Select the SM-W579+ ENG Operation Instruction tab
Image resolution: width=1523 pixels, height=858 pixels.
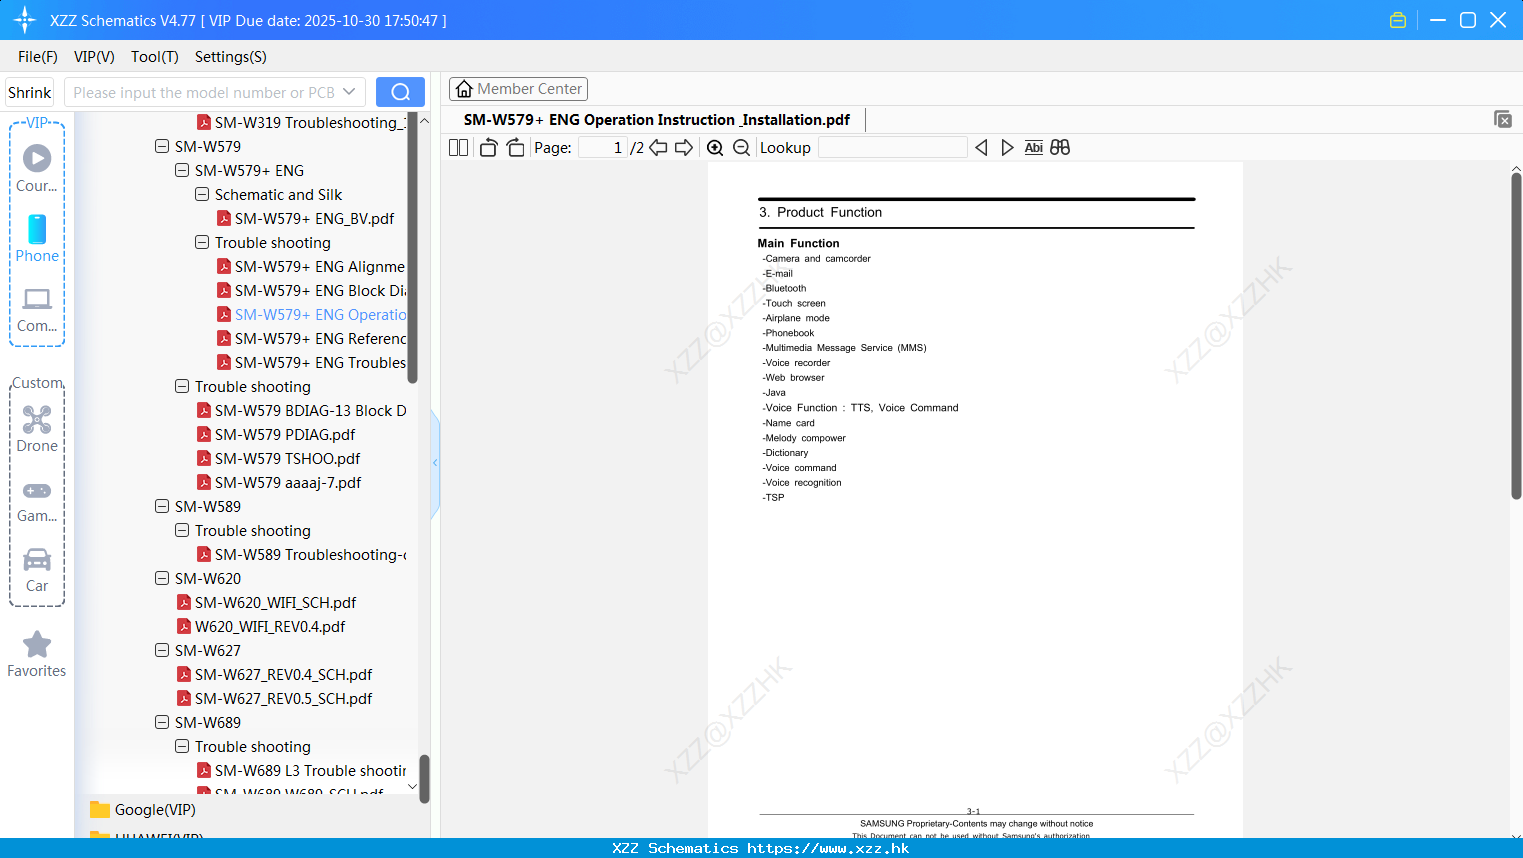click(x=657, y=120)
